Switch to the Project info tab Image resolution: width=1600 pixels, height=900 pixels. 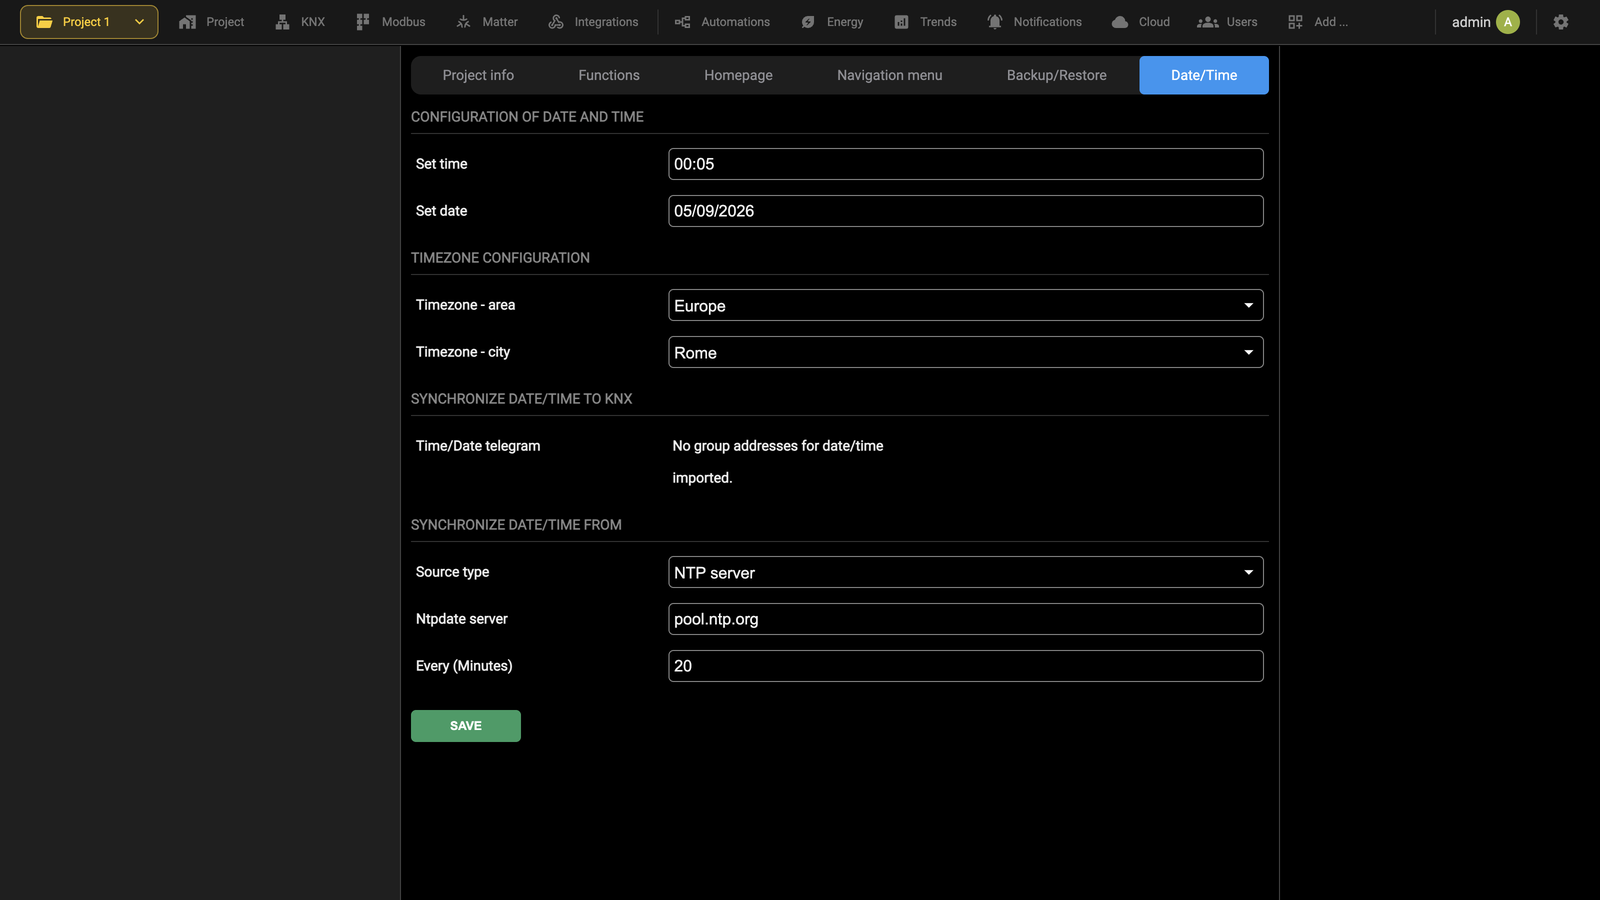pos(478,75)
